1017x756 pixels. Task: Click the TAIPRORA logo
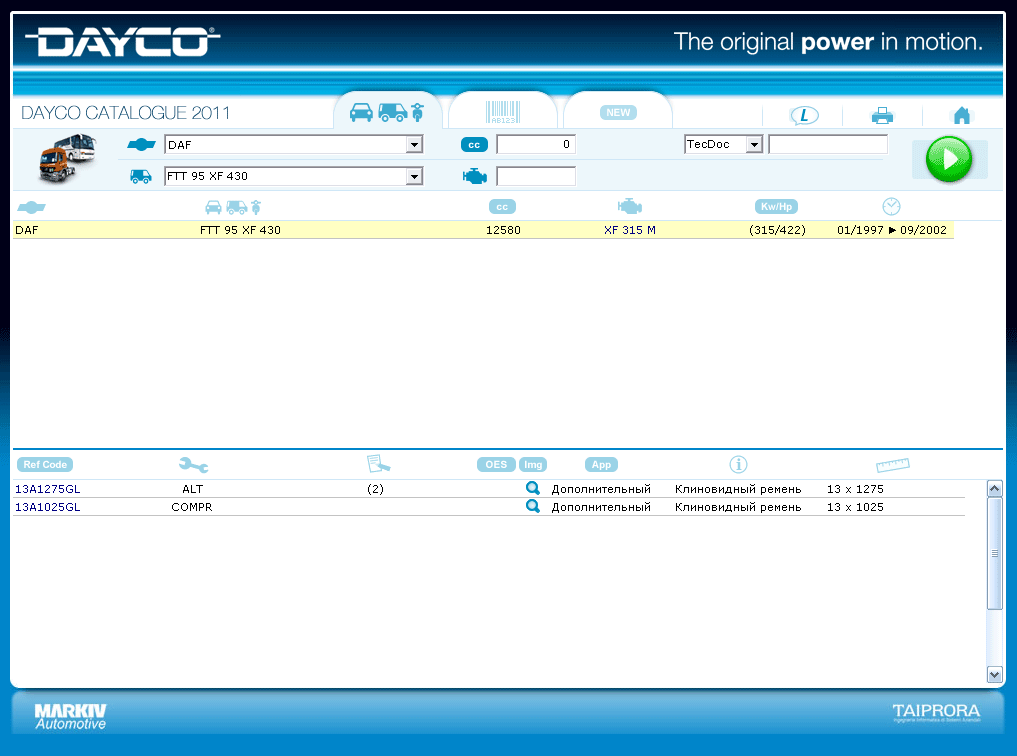click(936, 713)
